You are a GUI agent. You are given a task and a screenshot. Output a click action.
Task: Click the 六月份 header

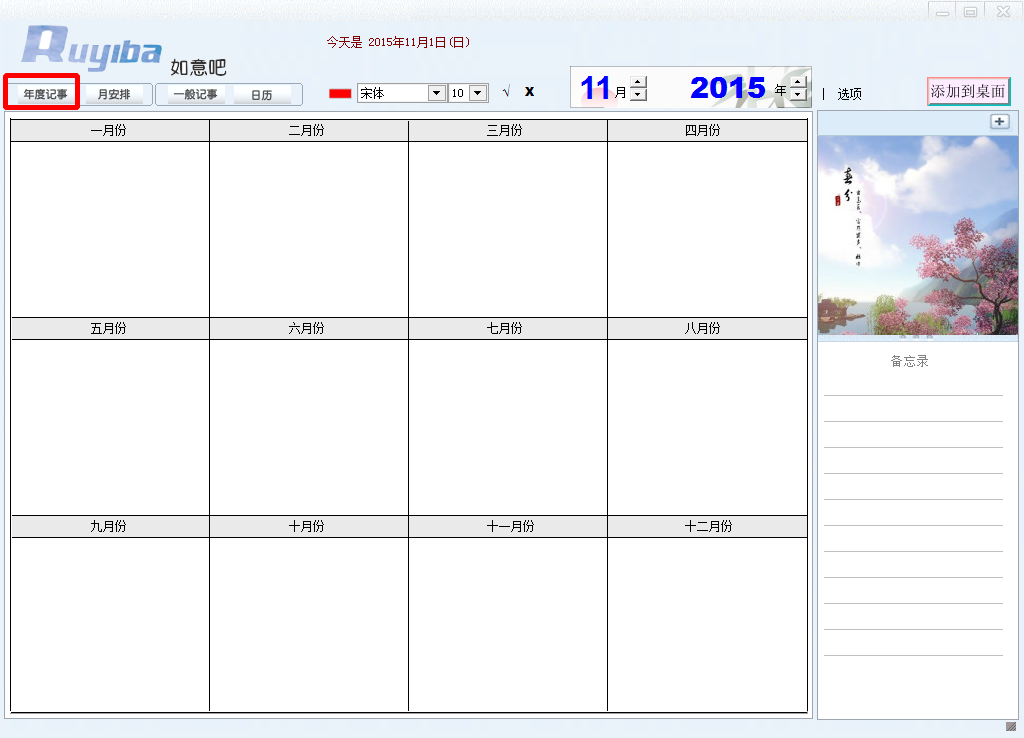[309, 329]
